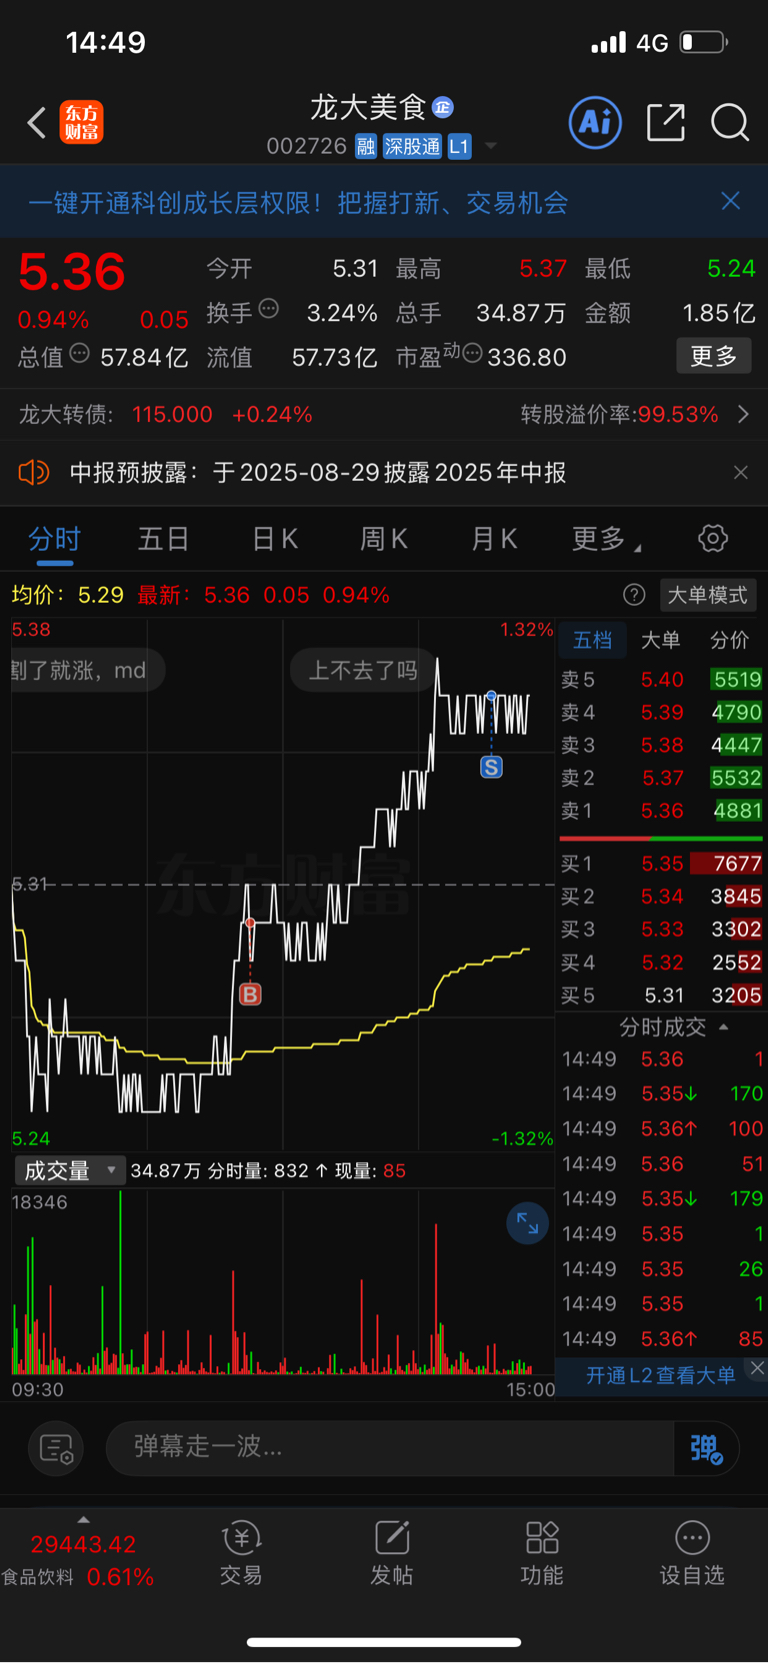The image size is (768, 1663).
Task: Tap the share export icon
Action: [x=666, y=122]
